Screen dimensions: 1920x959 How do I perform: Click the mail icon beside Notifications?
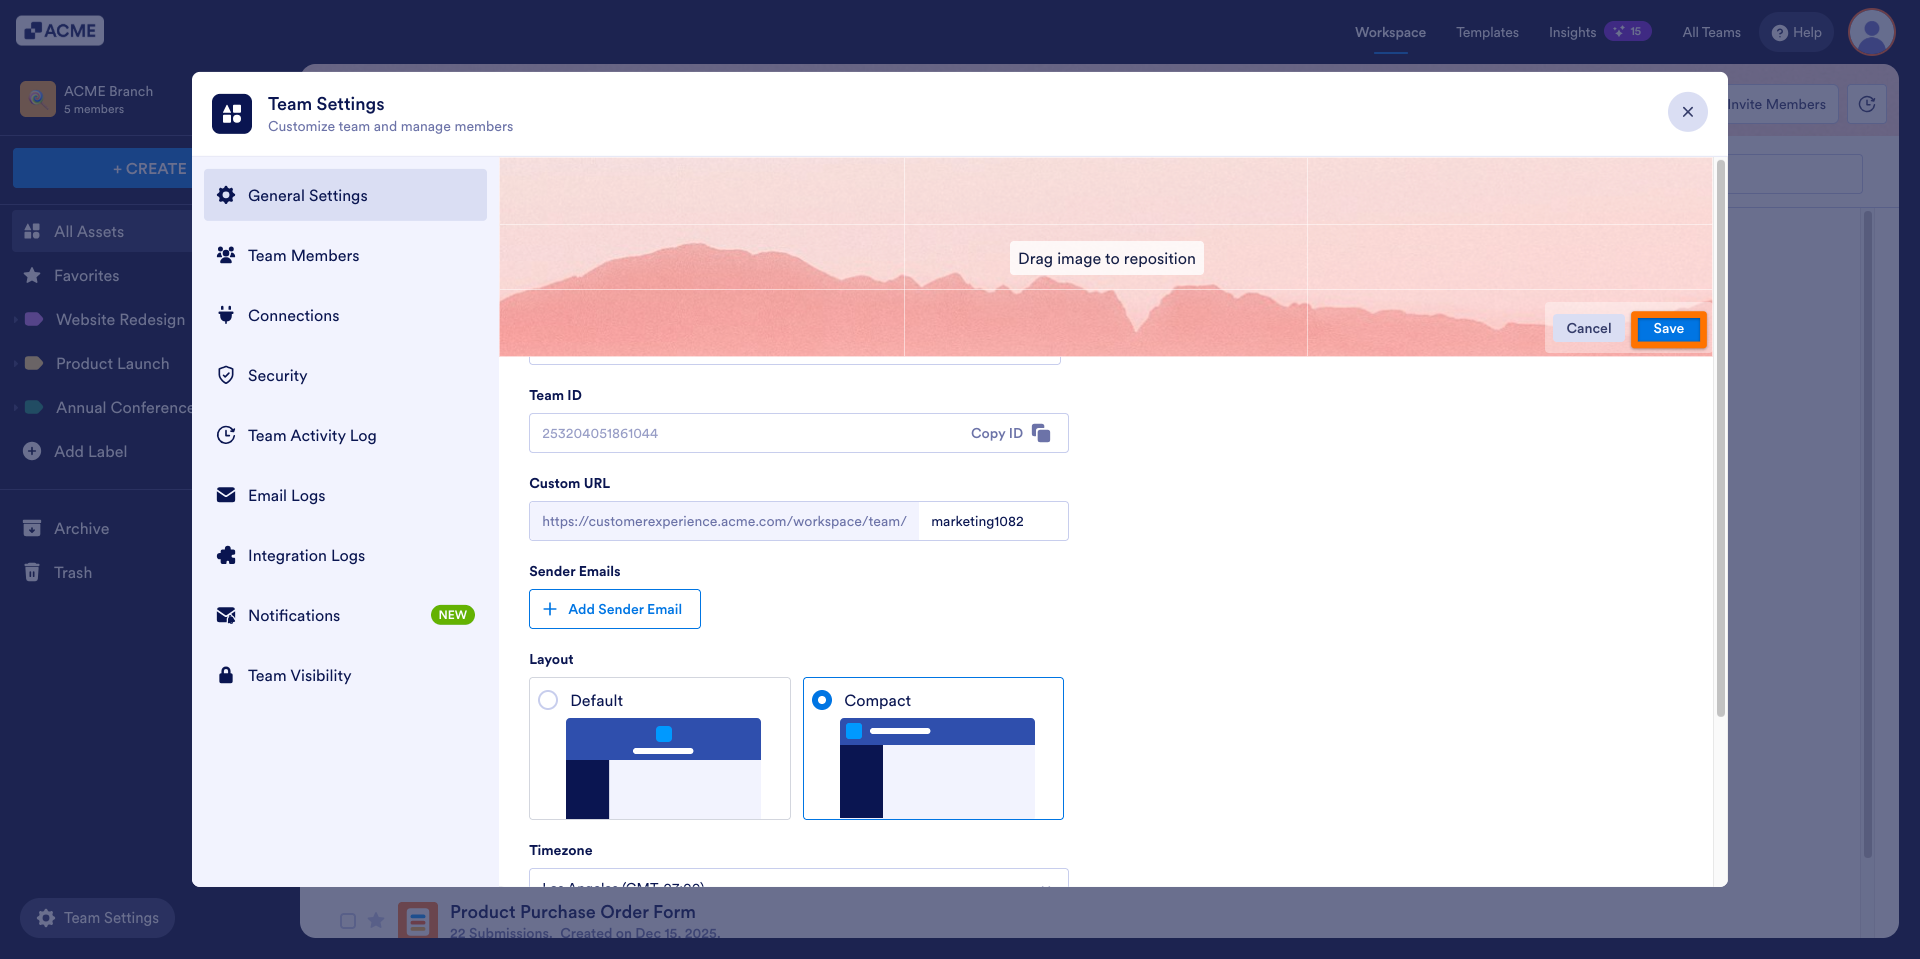coord(226,615)
